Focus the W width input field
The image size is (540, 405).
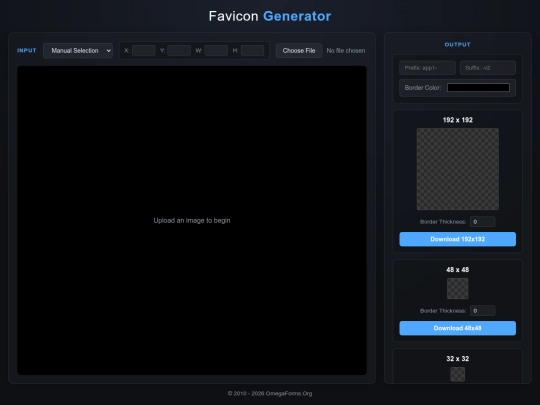[x=216, y=51]
